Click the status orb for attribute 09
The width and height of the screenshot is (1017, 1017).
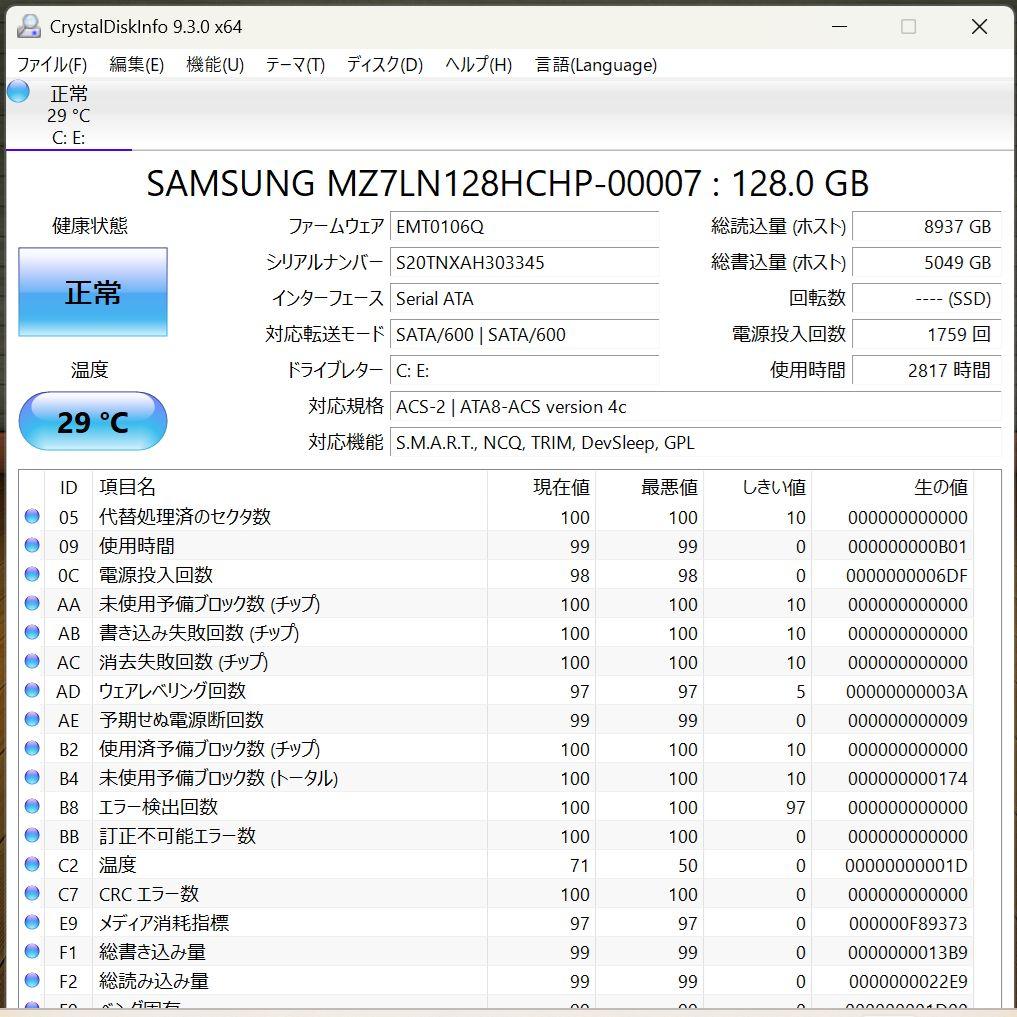pyautogui.click(x=32, y=545)
